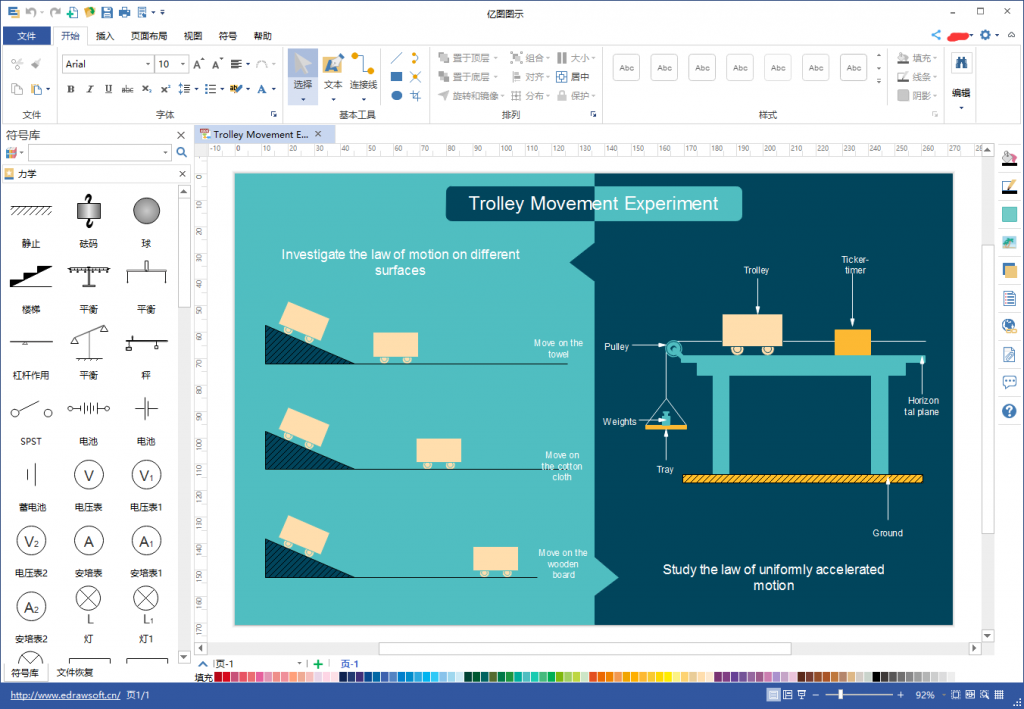Click the 置于顶层 bring to front icon

point(444,58)
